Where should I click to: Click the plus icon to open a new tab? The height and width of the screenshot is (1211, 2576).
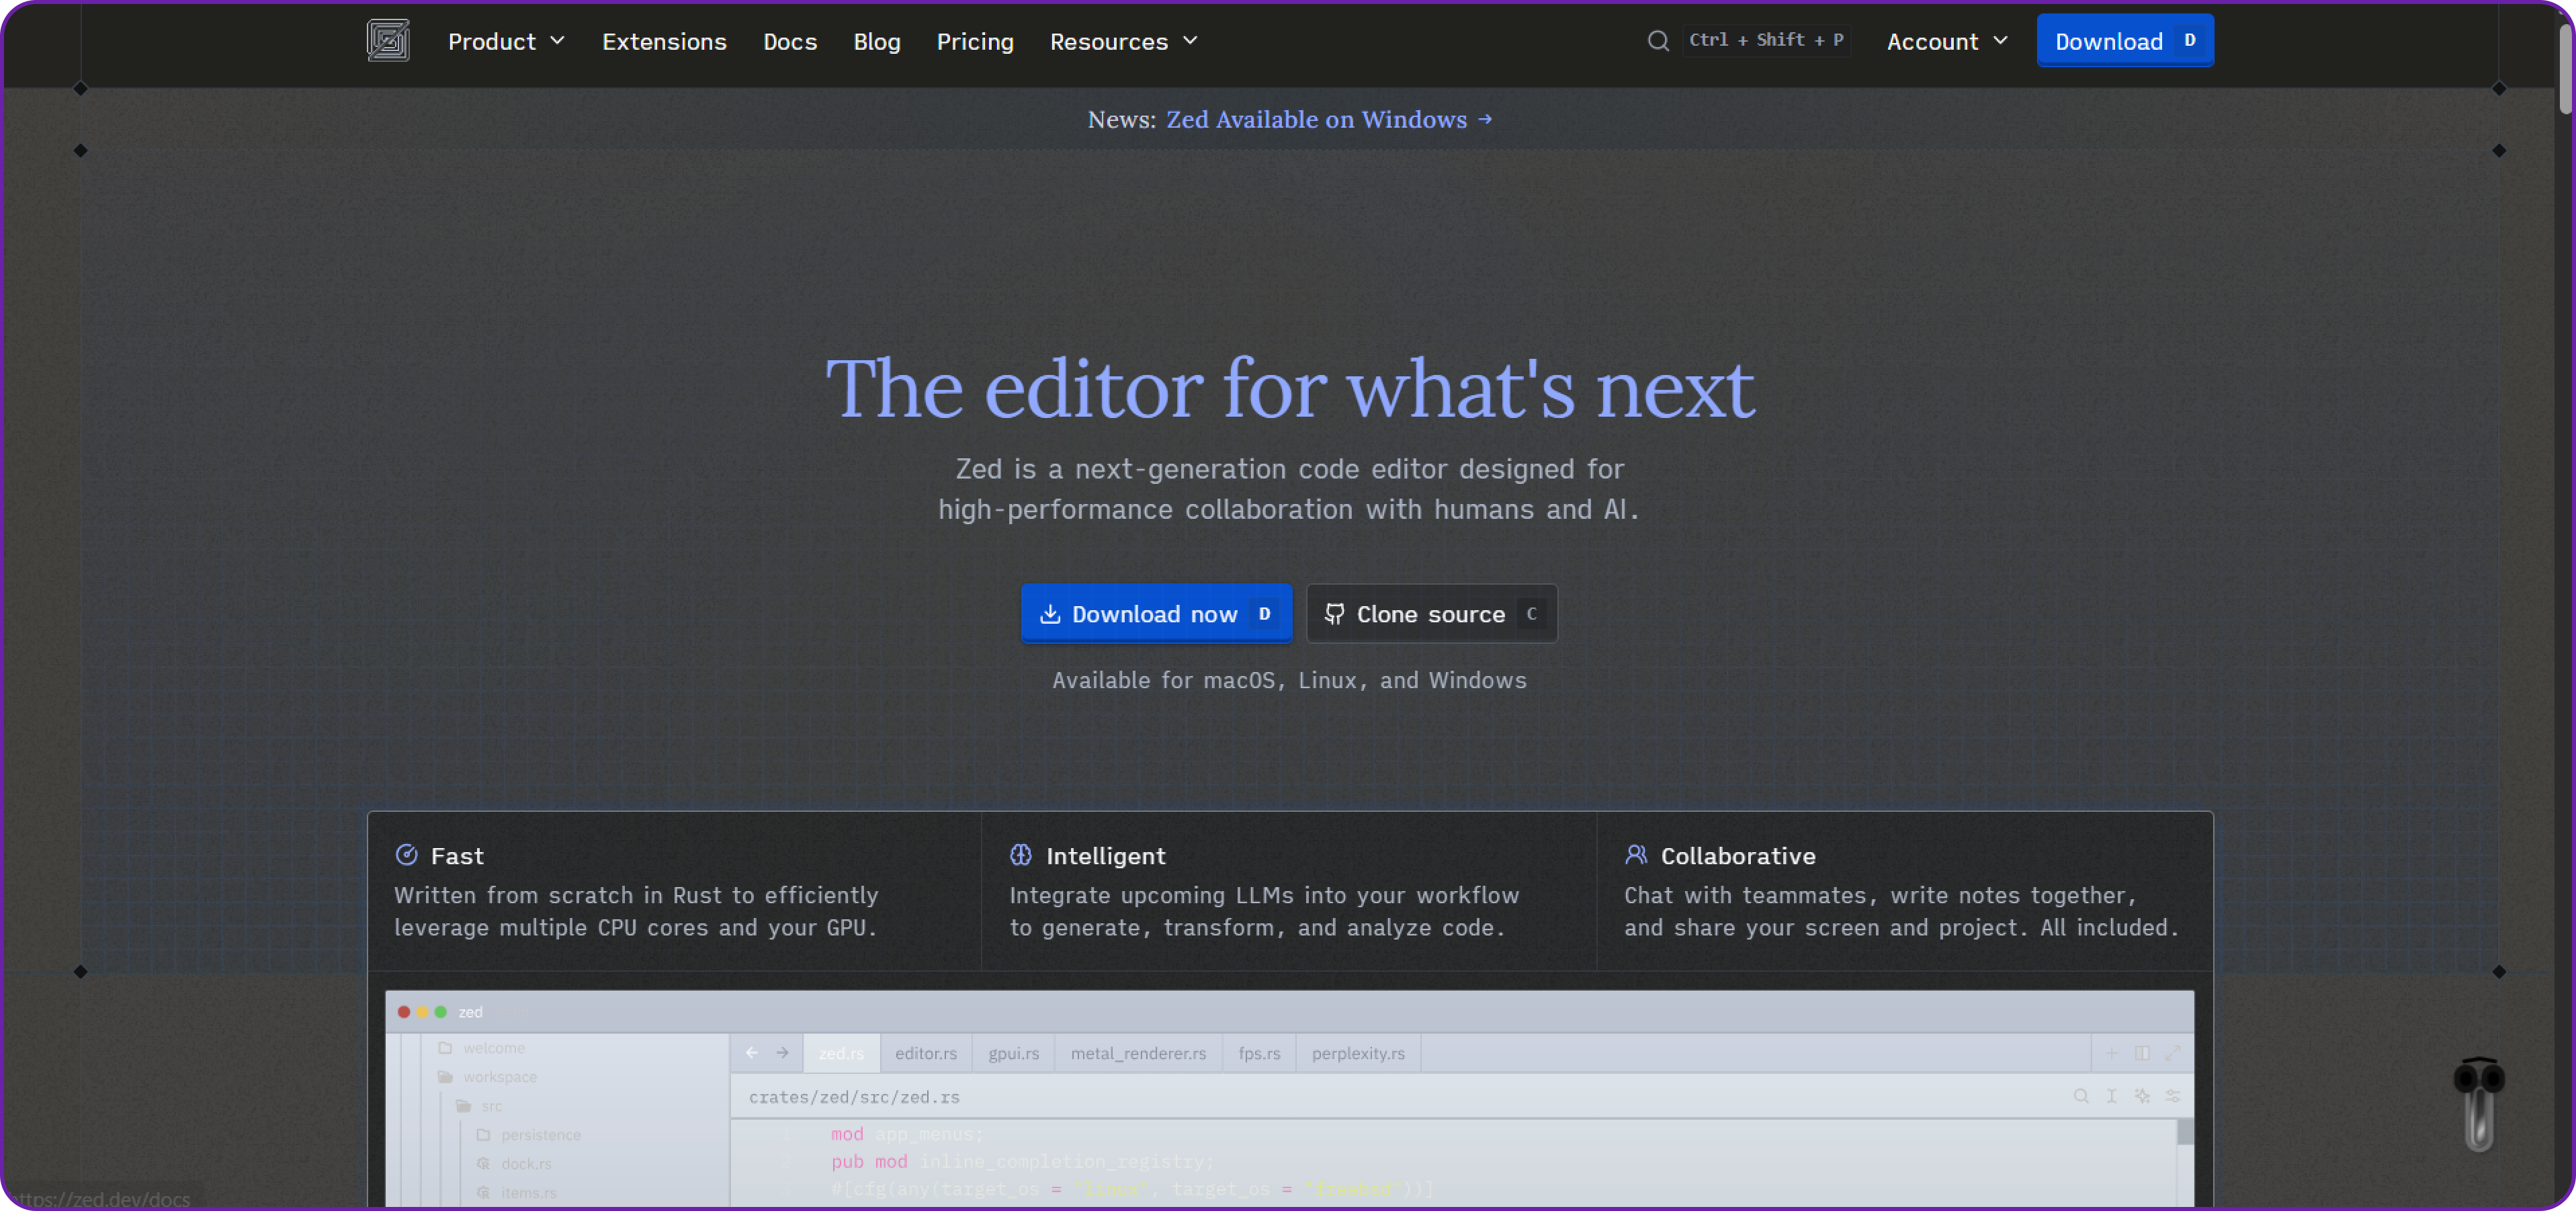point(2112,1053)
